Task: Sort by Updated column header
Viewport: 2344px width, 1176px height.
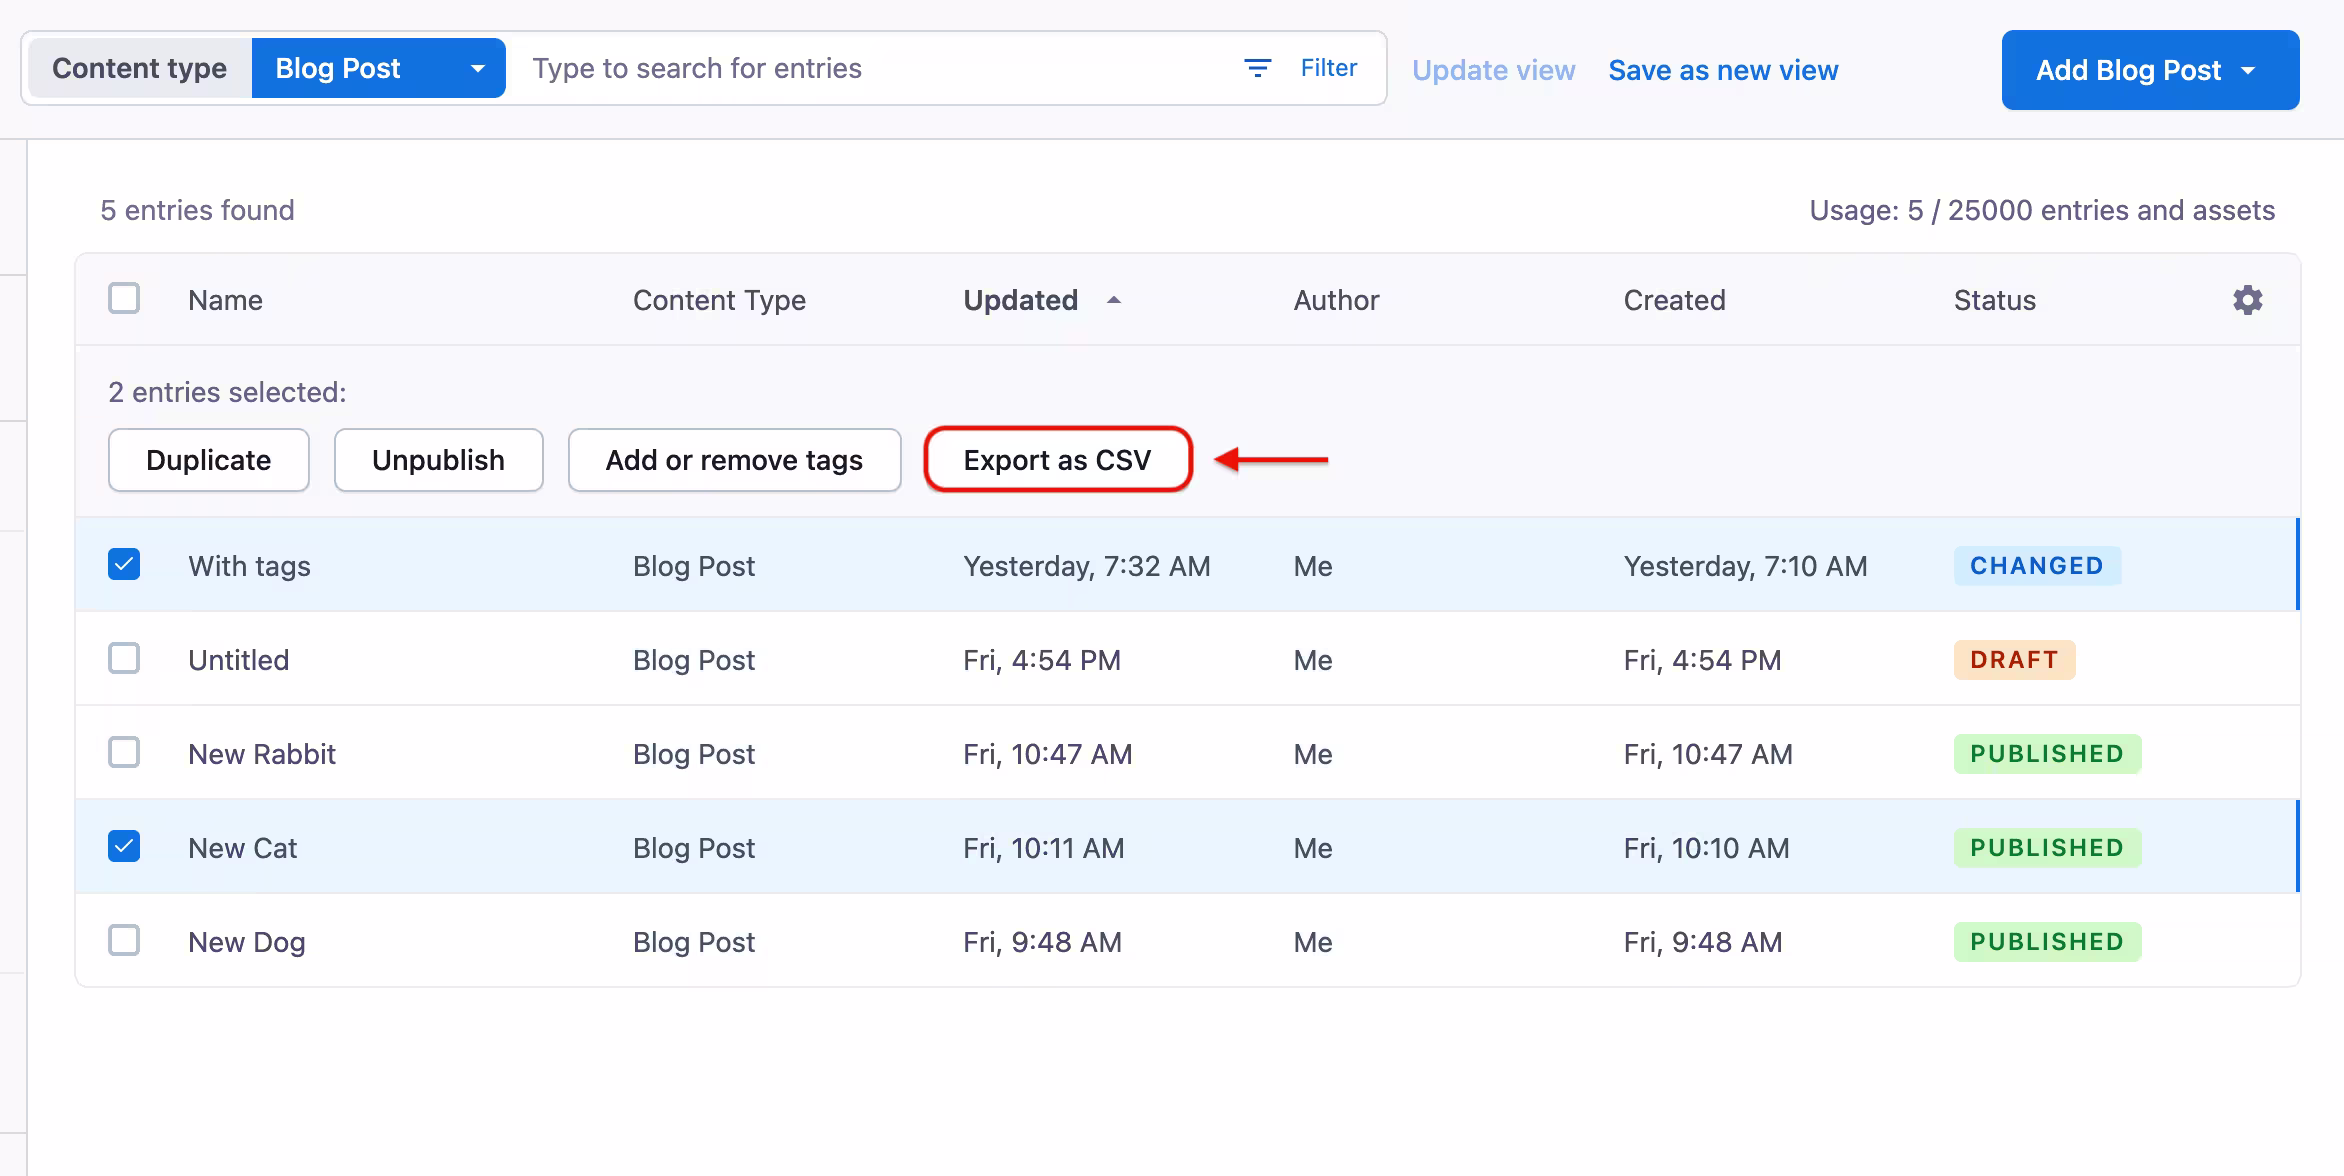Action: [x=1020, y=300]
